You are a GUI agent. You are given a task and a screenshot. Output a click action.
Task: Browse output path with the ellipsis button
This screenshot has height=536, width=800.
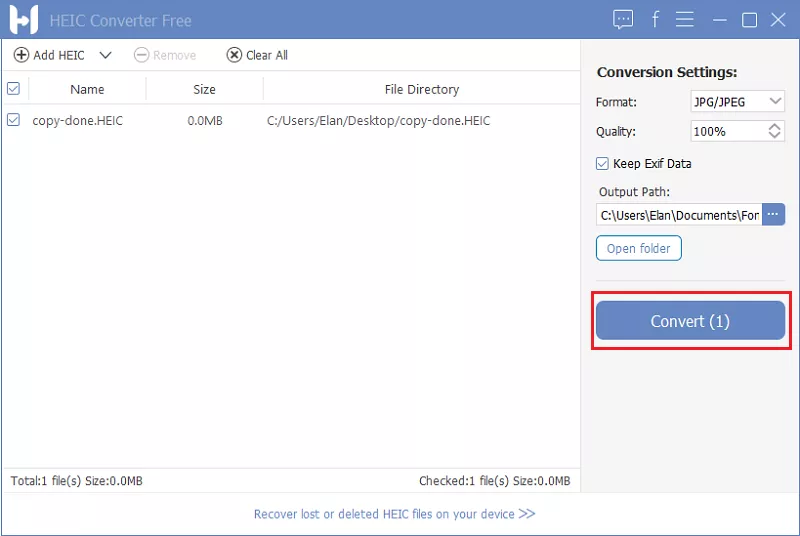(x=773, y=214)
